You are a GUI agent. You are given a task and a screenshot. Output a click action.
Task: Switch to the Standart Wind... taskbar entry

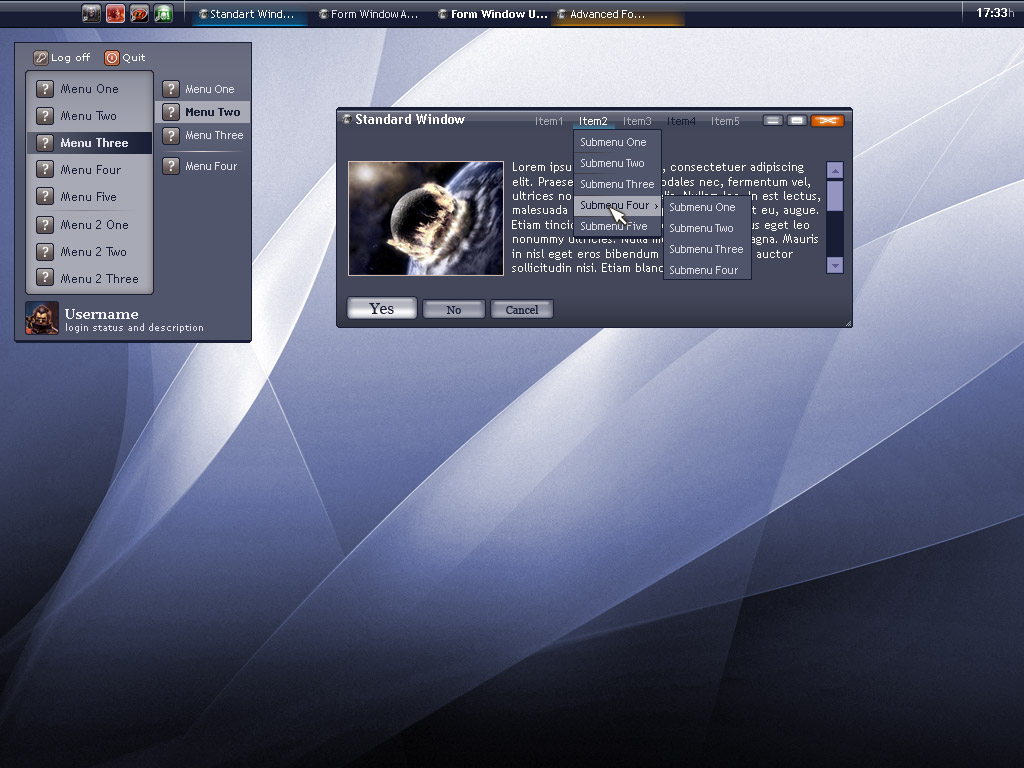click(251, 15)
